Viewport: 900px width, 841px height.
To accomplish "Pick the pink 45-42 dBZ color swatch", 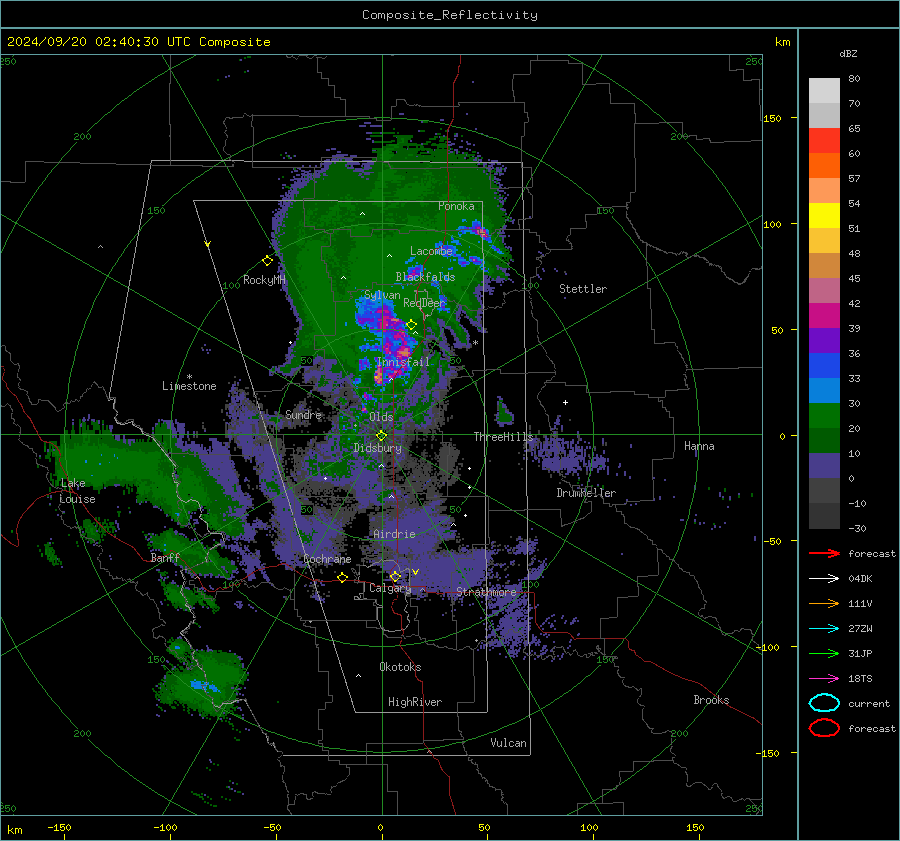I will [824, 291].
